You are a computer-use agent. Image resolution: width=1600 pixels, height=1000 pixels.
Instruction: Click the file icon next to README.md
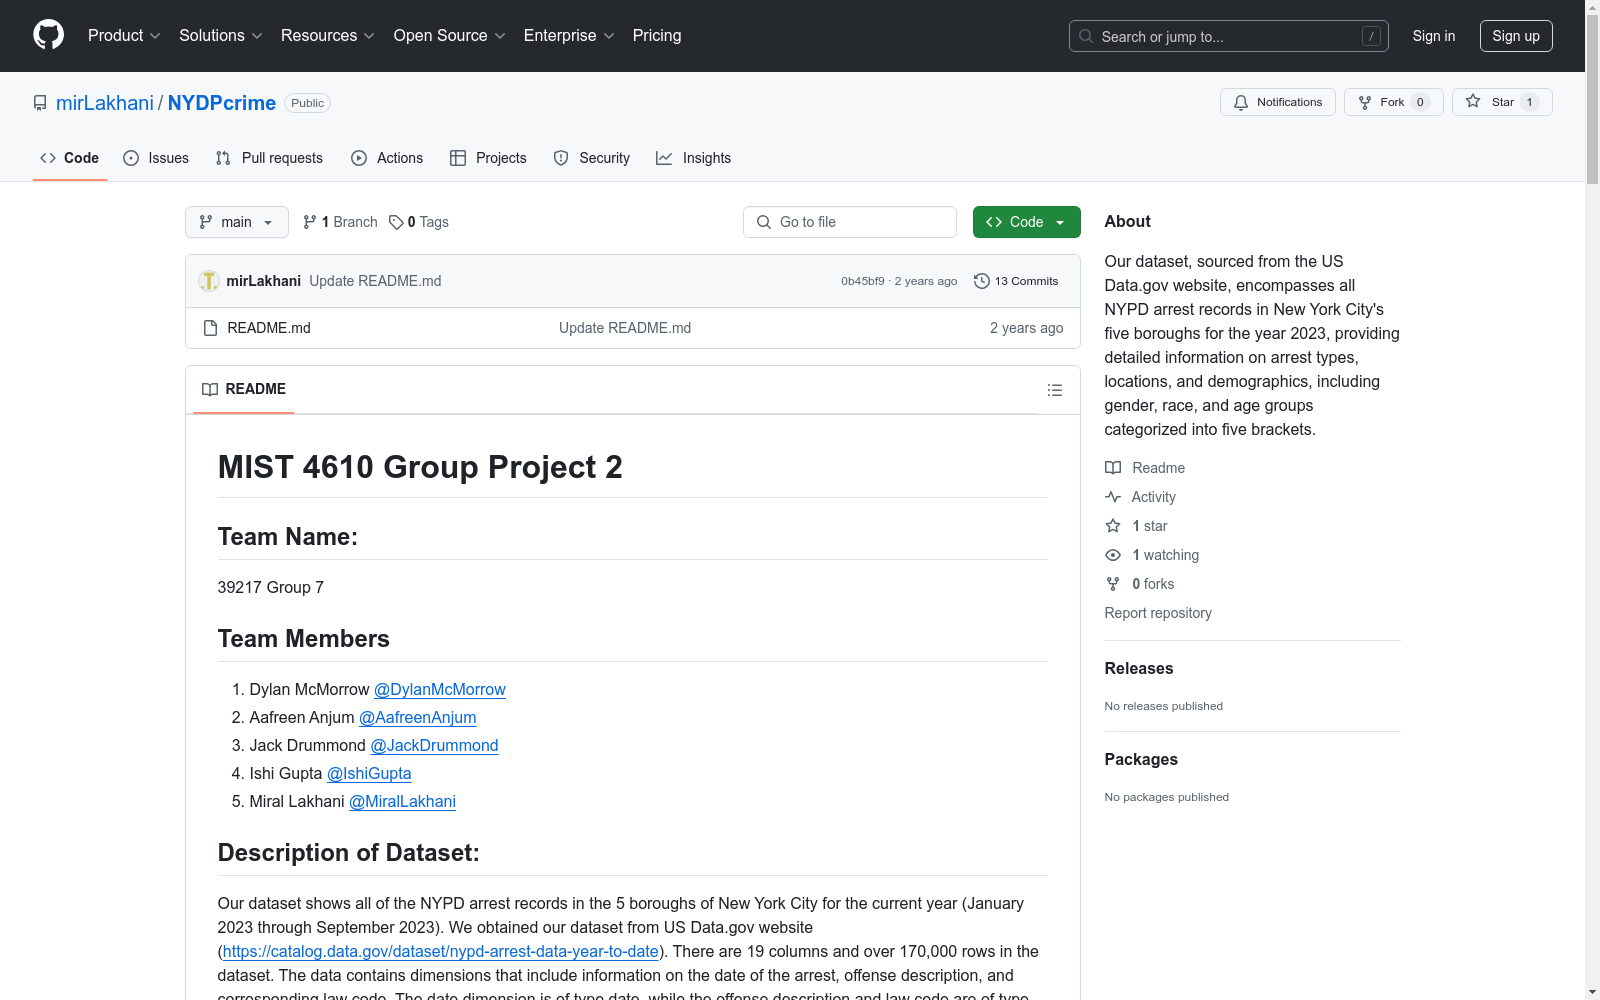[210, 328]
